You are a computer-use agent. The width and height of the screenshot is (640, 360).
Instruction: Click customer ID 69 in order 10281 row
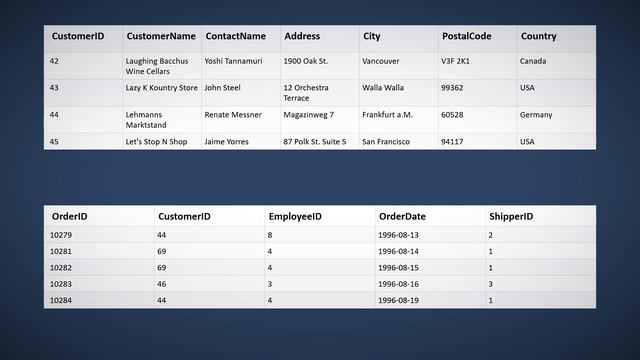tap(162, 251)
